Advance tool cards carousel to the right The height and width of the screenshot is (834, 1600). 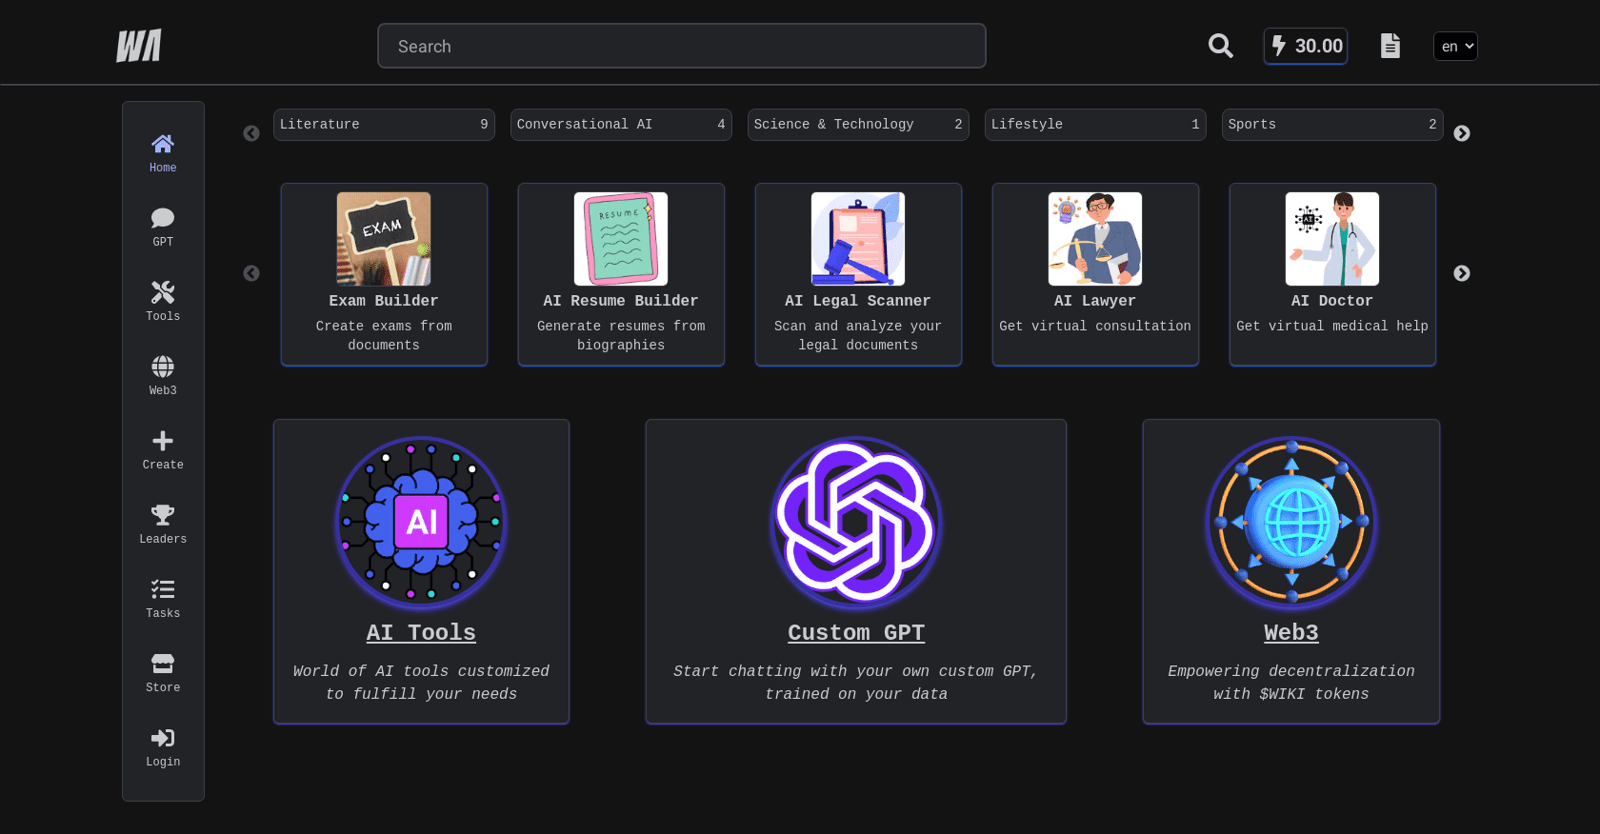point(1461,273)
